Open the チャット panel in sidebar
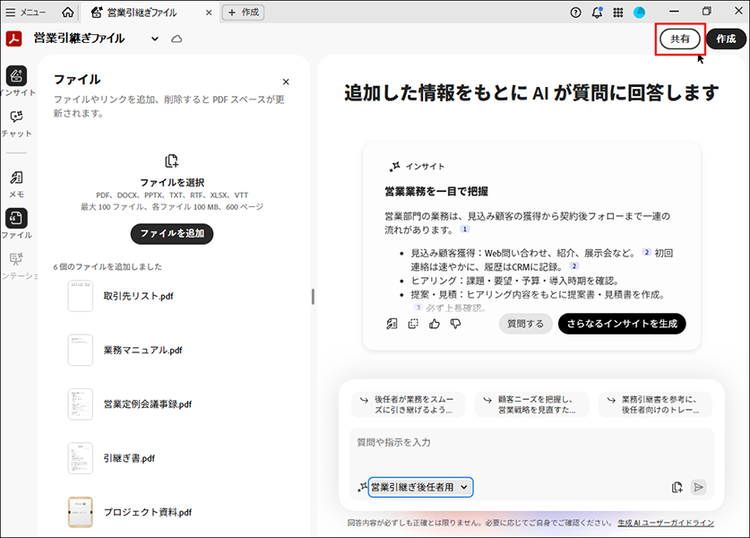This screenshot has width=750, height=538. click(x=16, y=122)
